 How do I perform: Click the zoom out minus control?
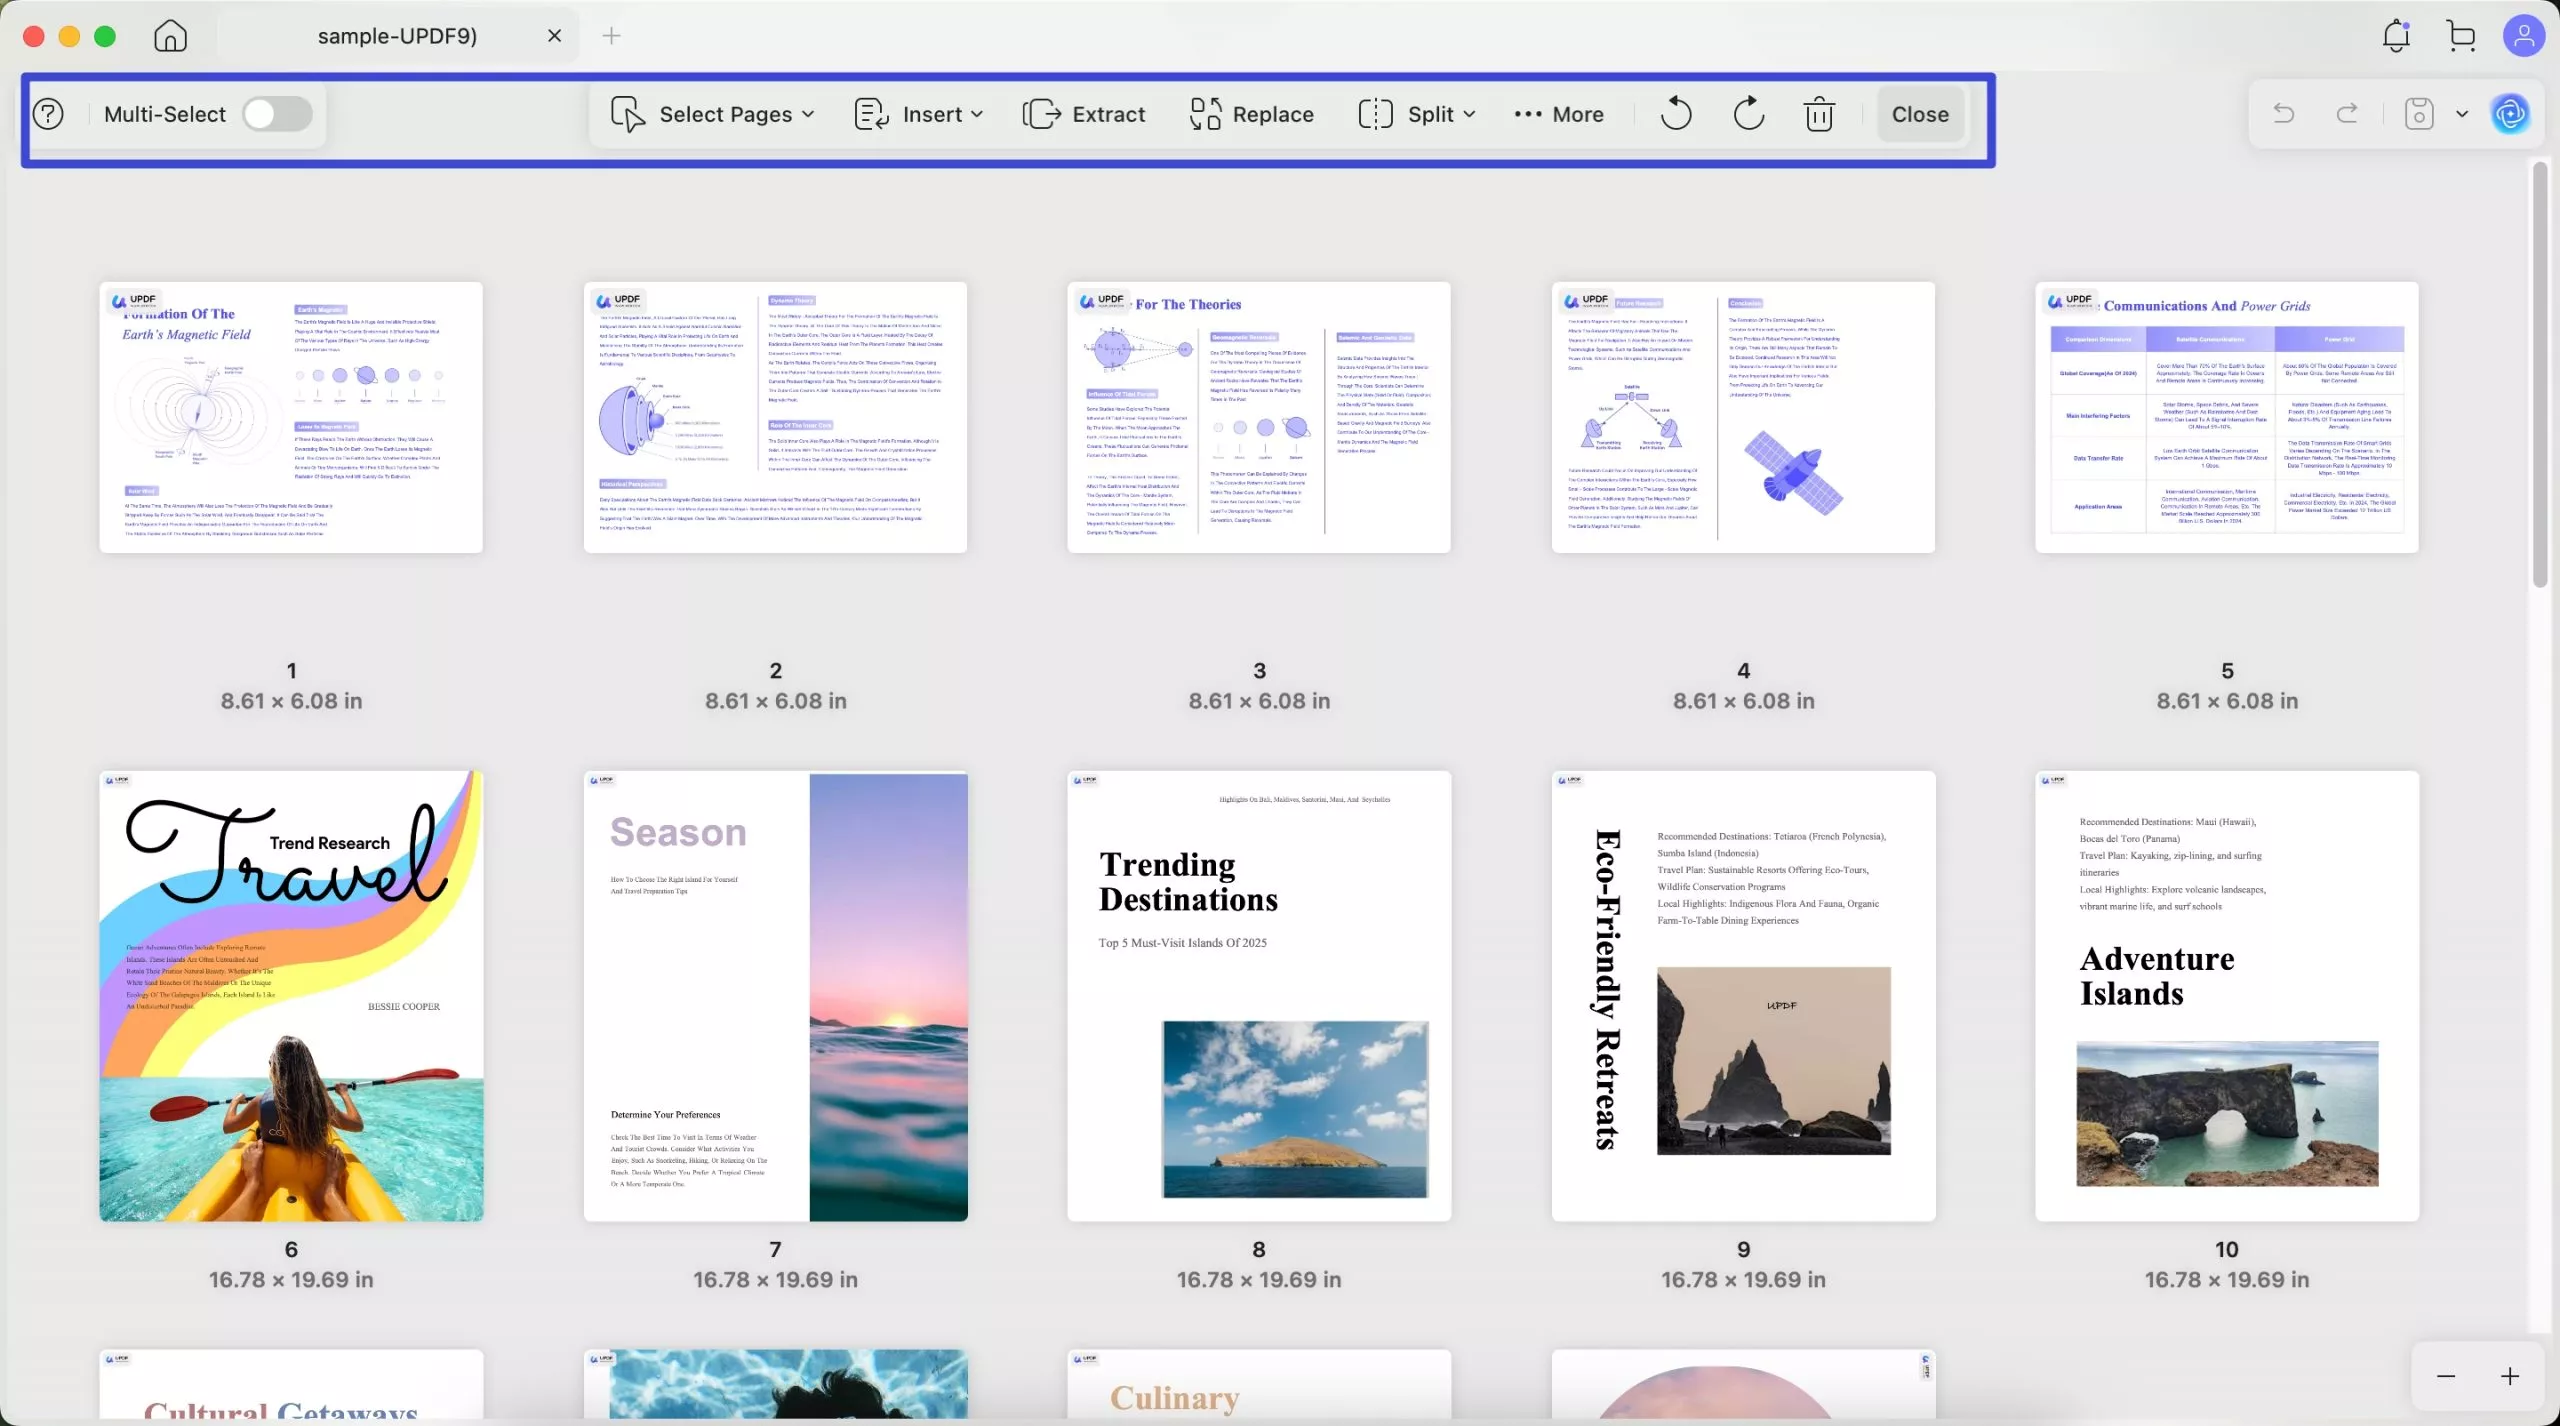(x=2446, y=1376)
